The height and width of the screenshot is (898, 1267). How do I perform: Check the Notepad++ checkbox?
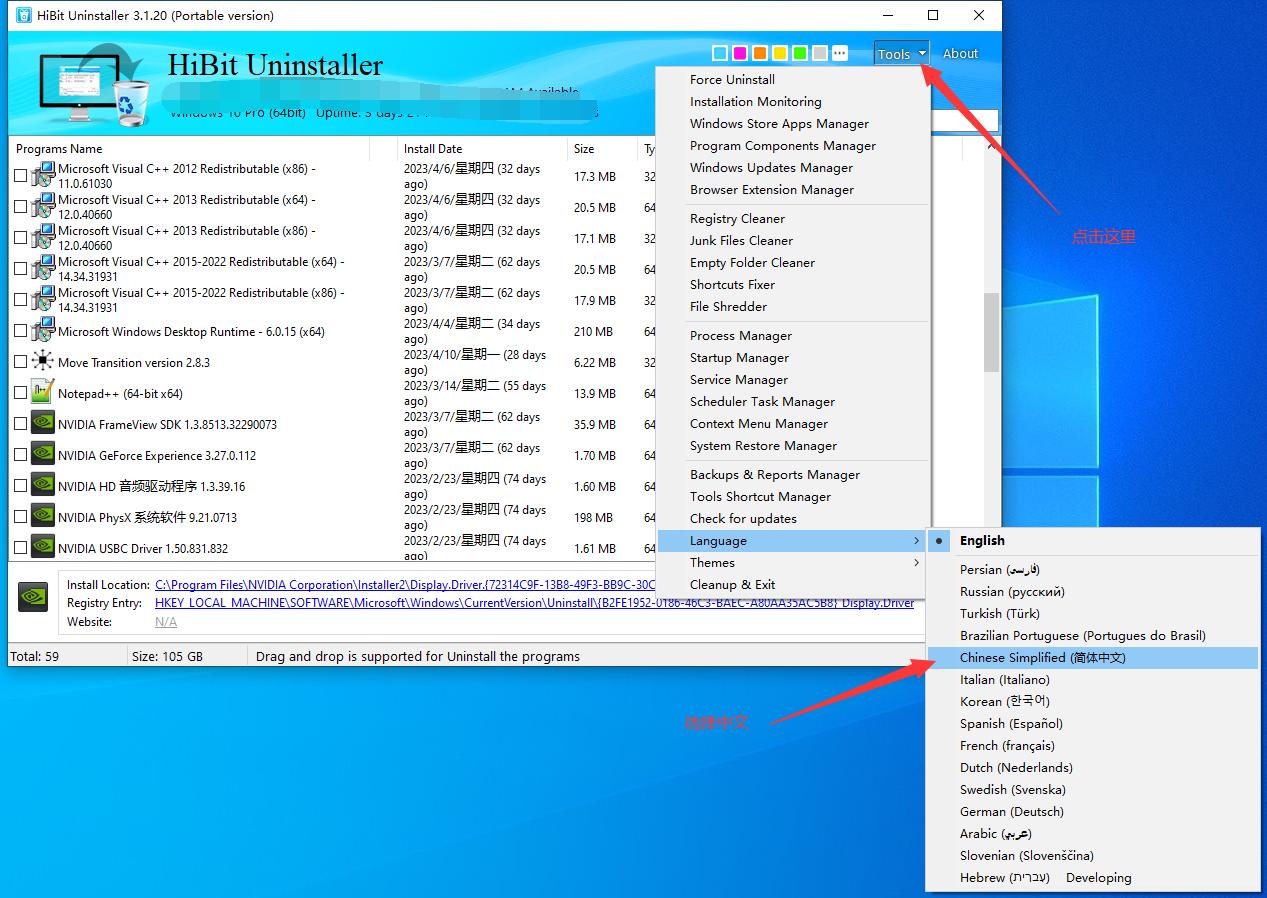pos(21,393)
